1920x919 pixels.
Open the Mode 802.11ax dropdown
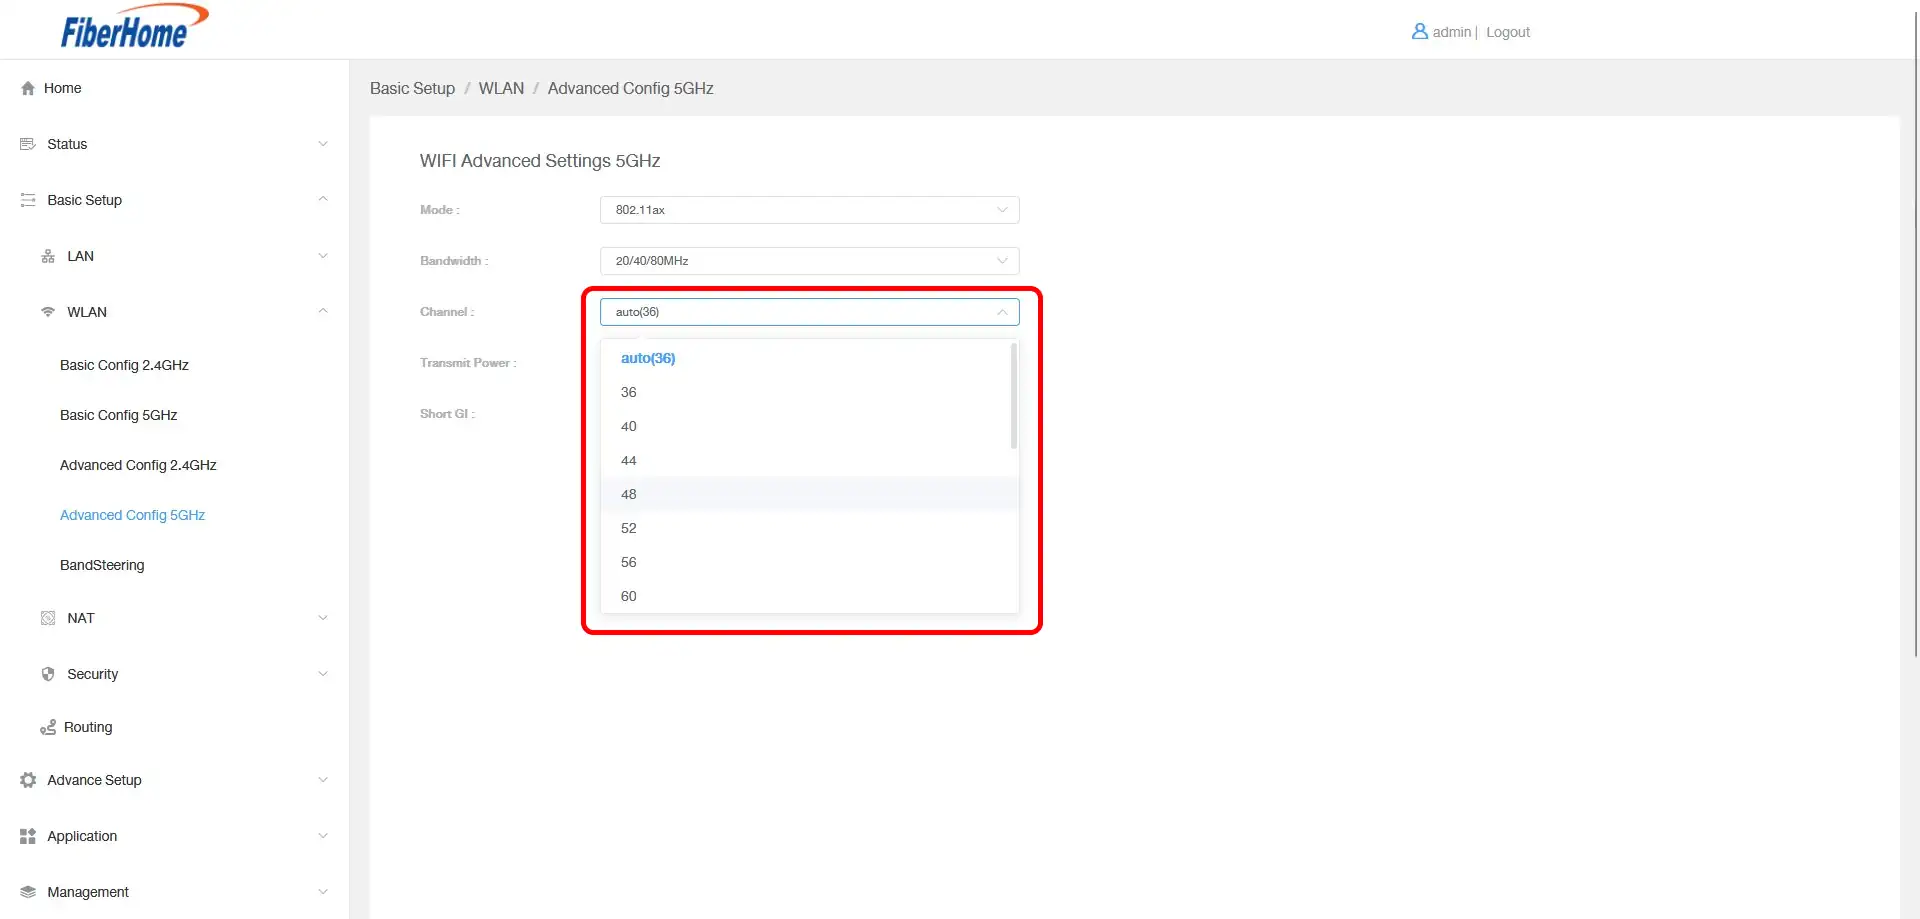[x=809, y=210]
